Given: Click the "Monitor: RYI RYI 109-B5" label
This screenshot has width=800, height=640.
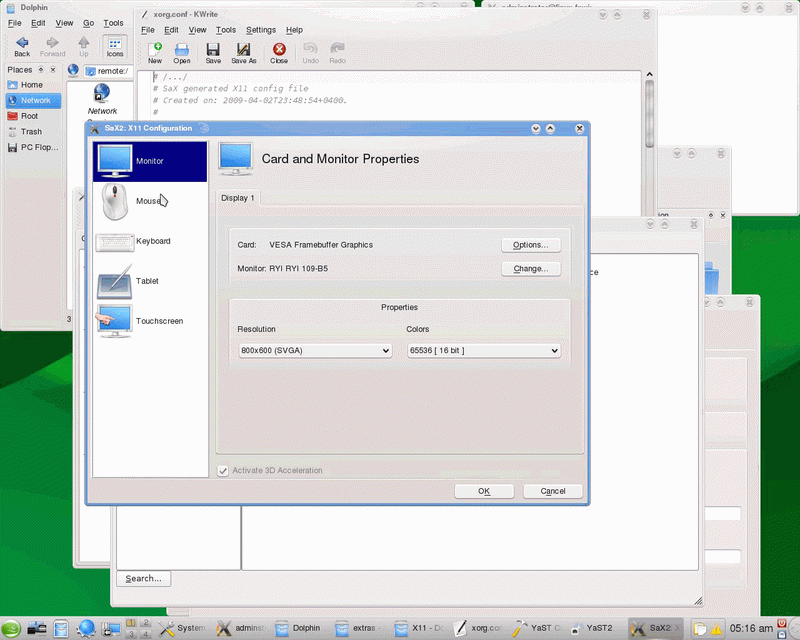Looking at the screenshot, I should (x=283, y=269).
